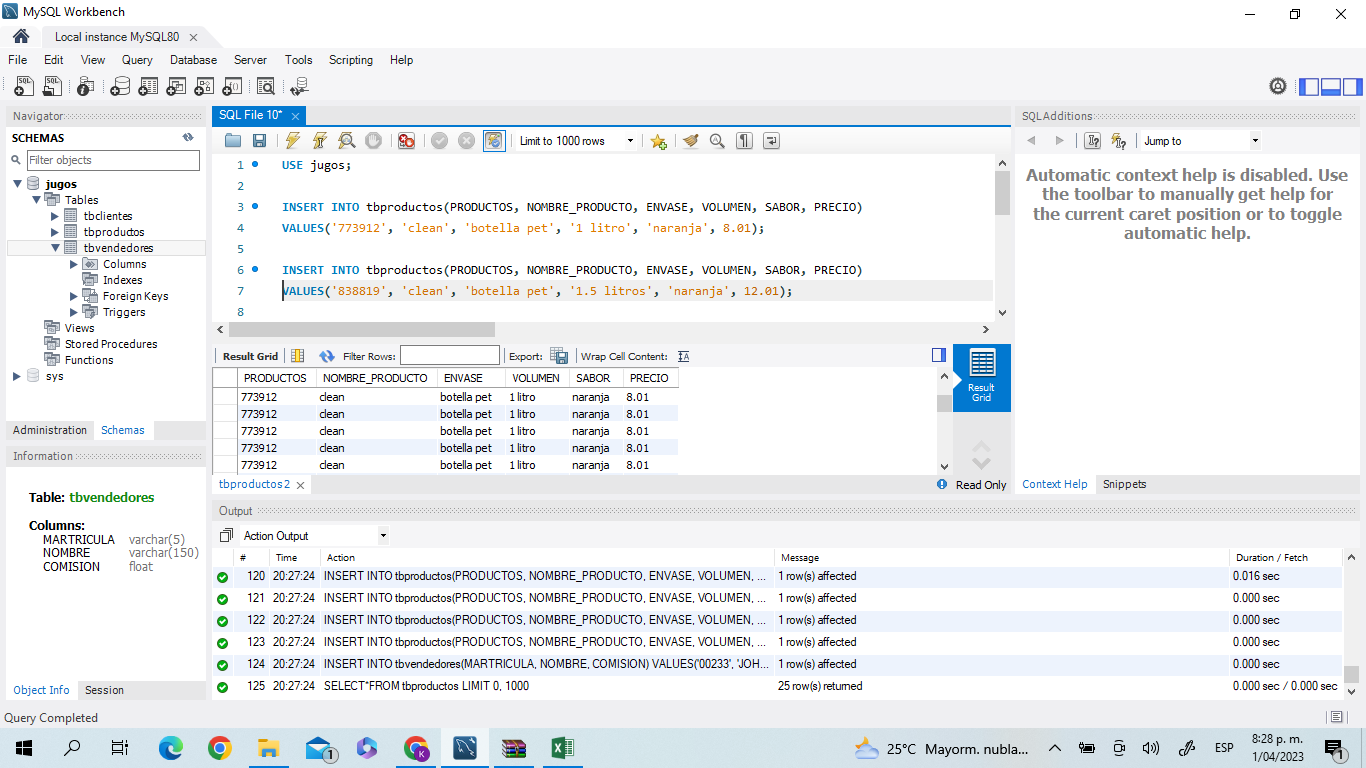Open the Server menu

[250, 60]
